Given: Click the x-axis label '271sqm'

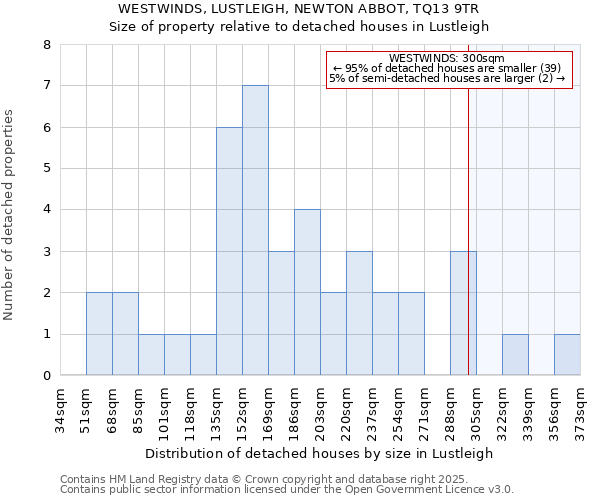Looking at the screenshot, I should coord(425,415).
